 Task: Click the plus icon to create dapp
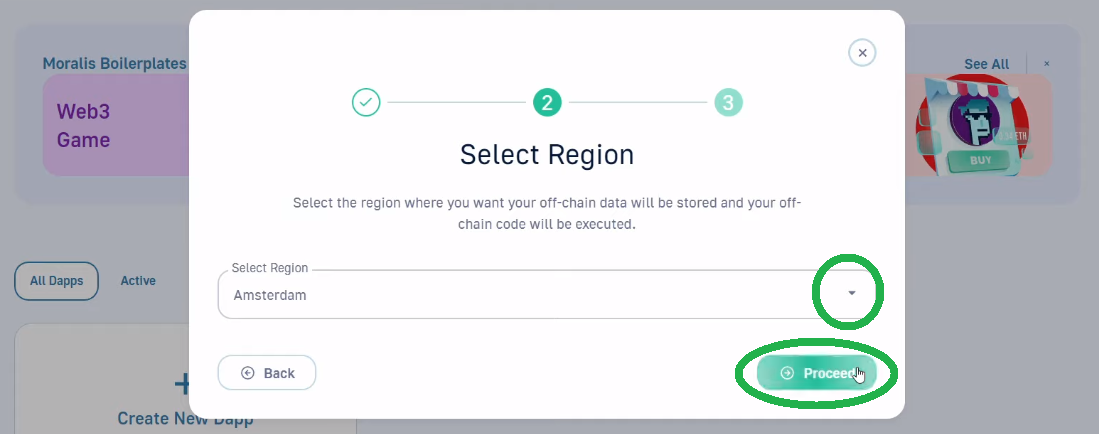[183, 384]
